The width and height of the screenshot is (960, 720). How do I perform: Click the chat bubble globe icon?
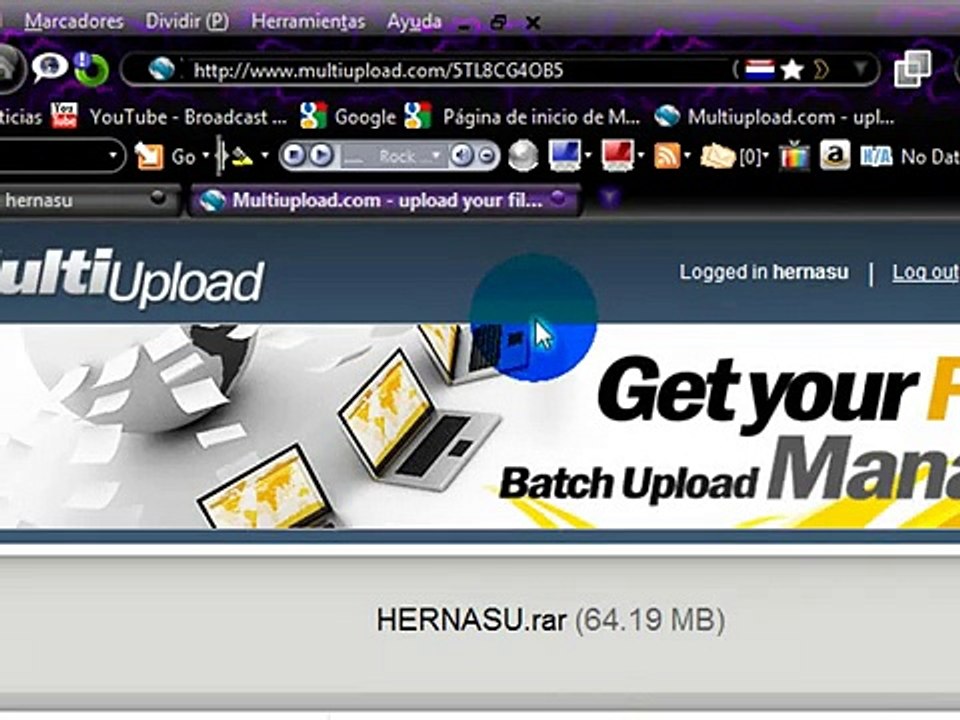pos(50,67)
